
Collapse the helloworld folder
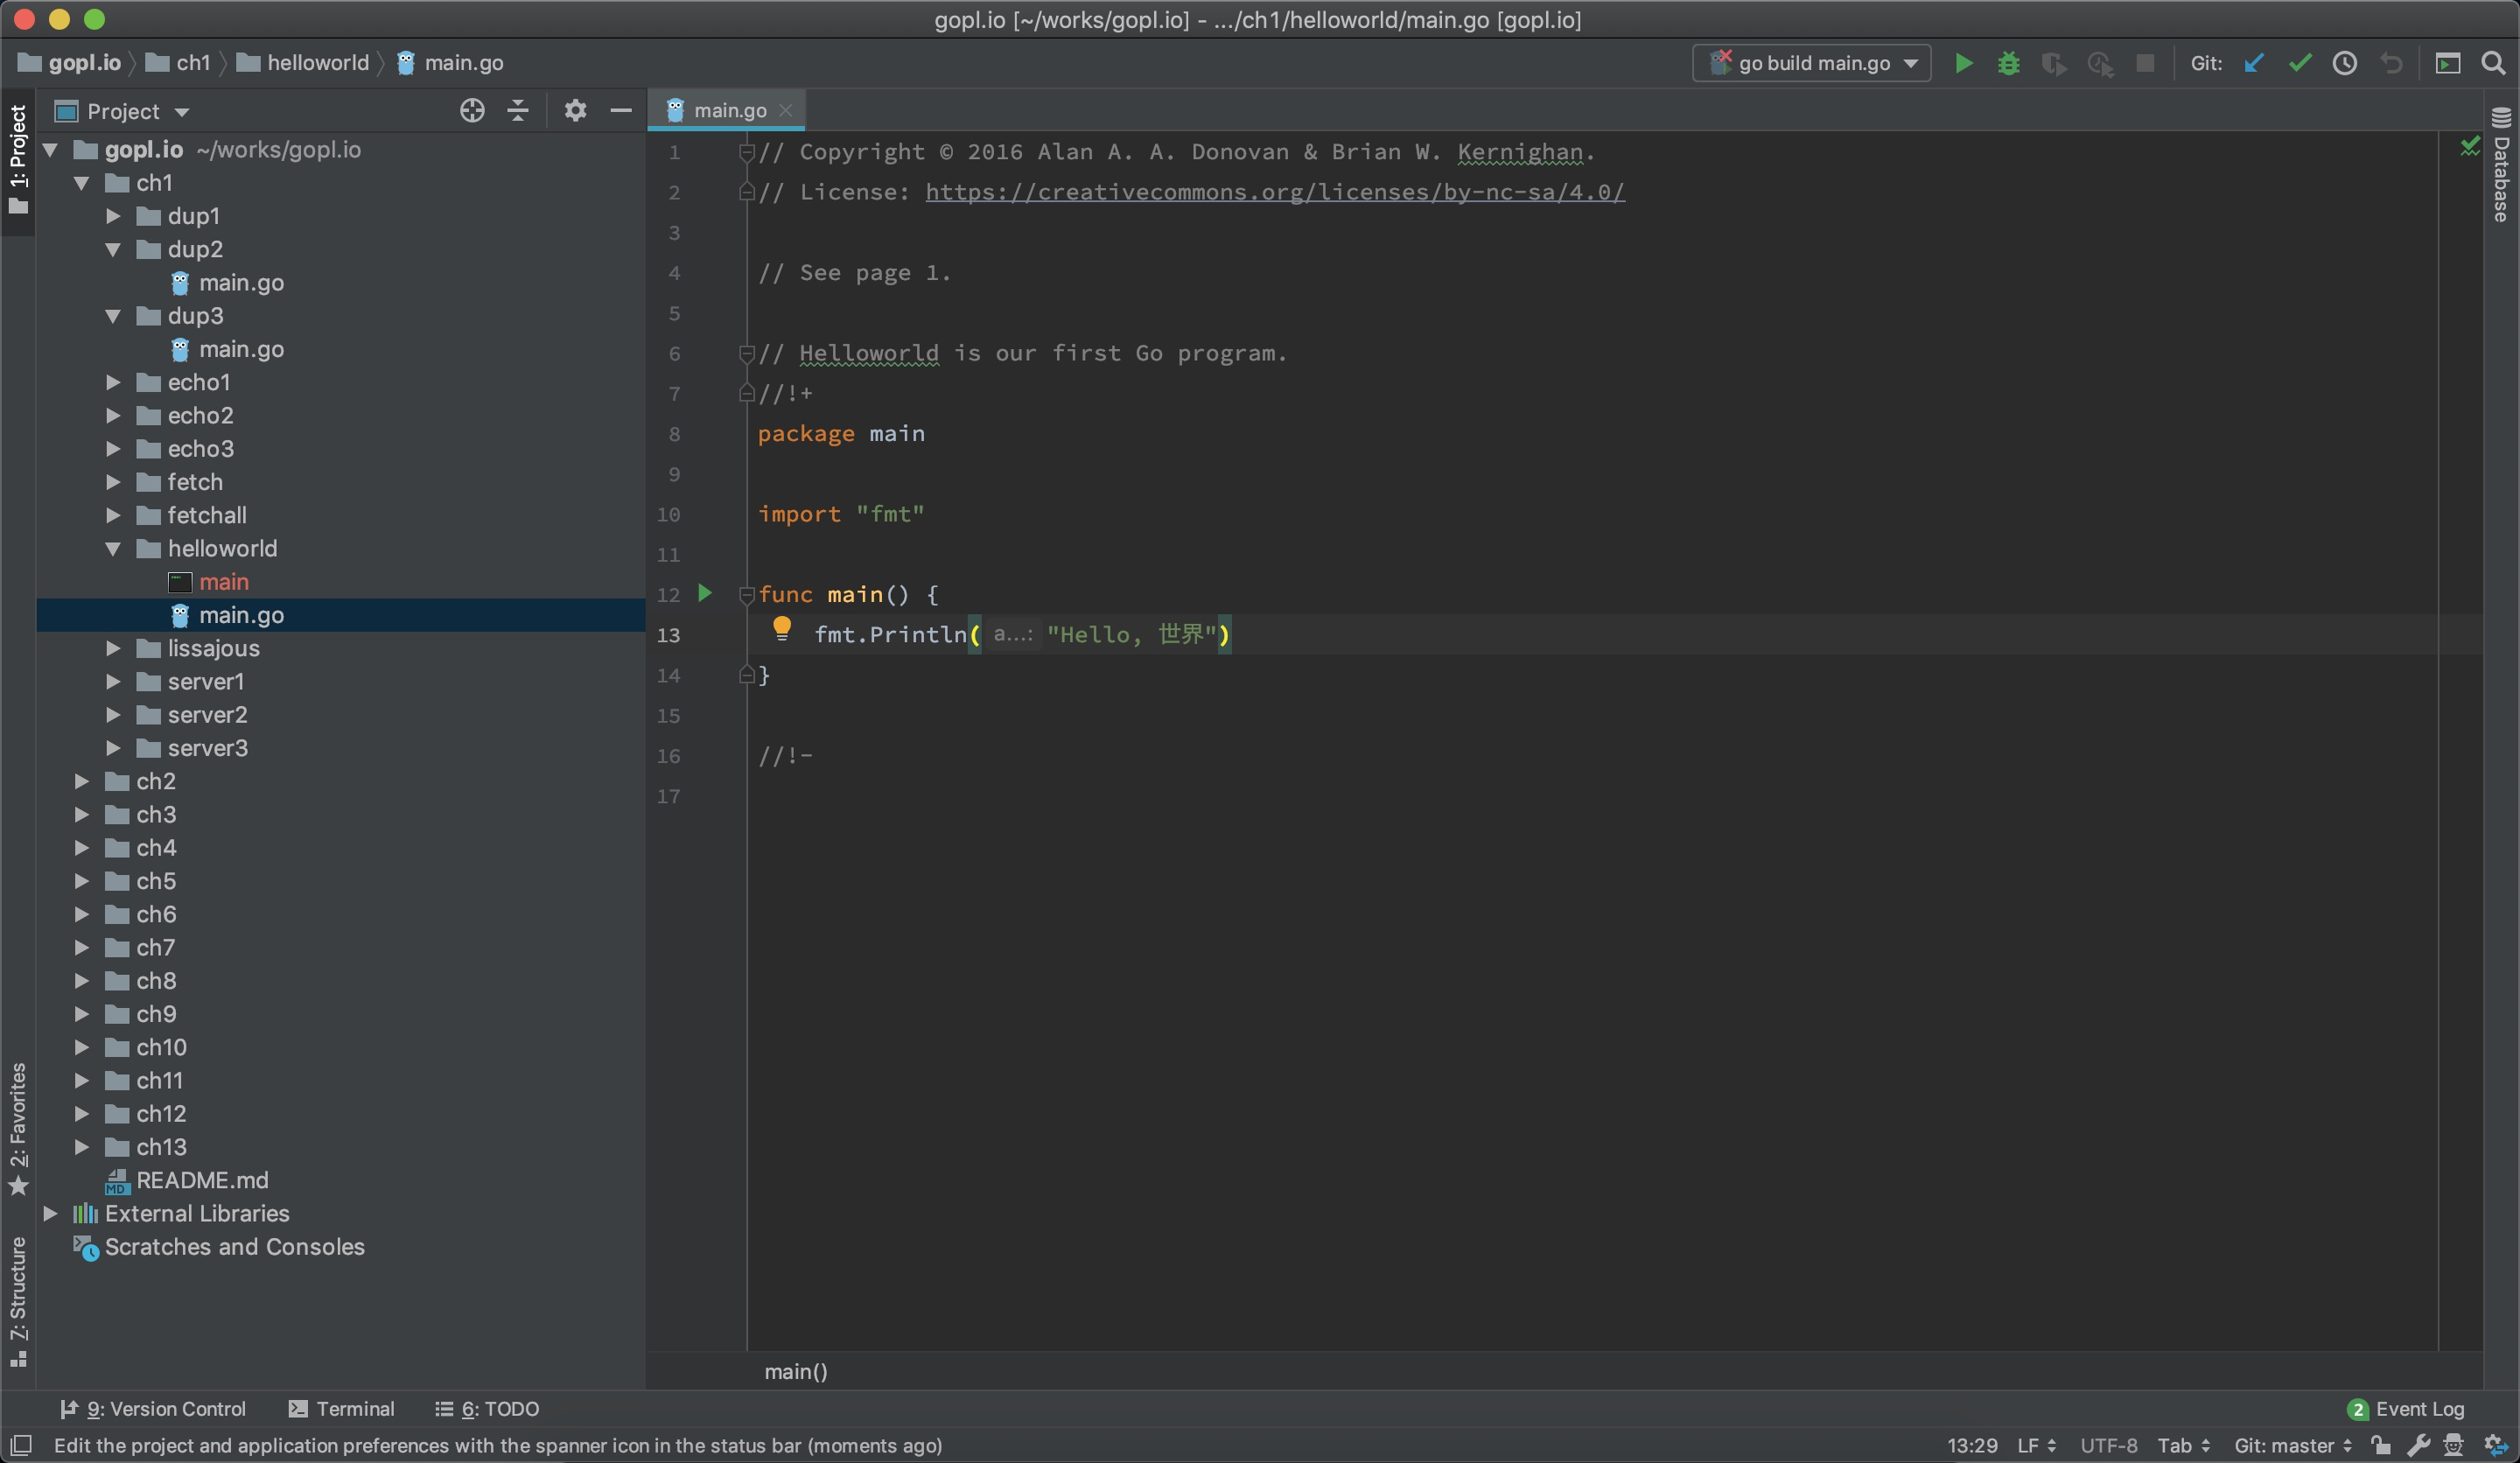(x=113, y=549)
